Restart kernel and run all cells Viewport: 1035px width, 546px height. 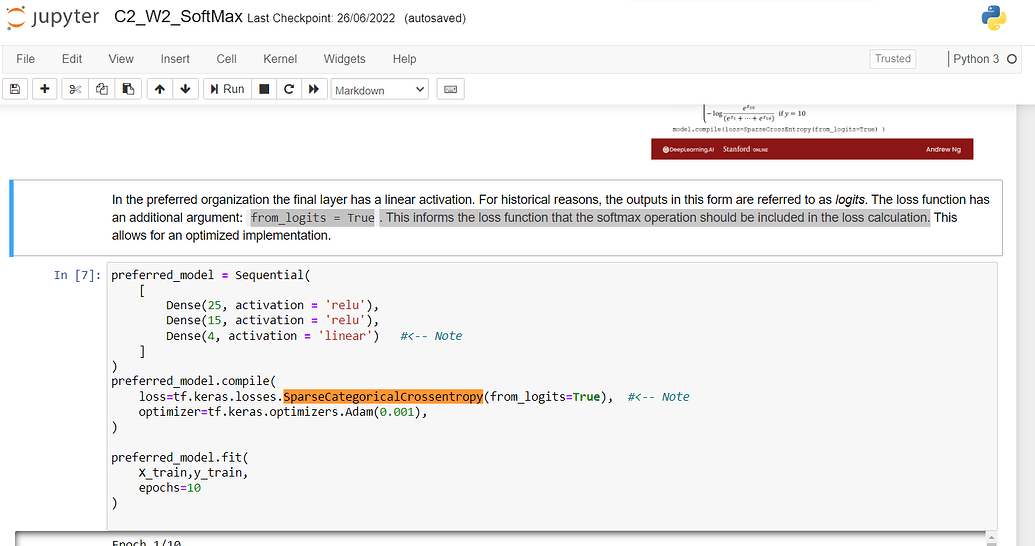[x=314, y=89]
